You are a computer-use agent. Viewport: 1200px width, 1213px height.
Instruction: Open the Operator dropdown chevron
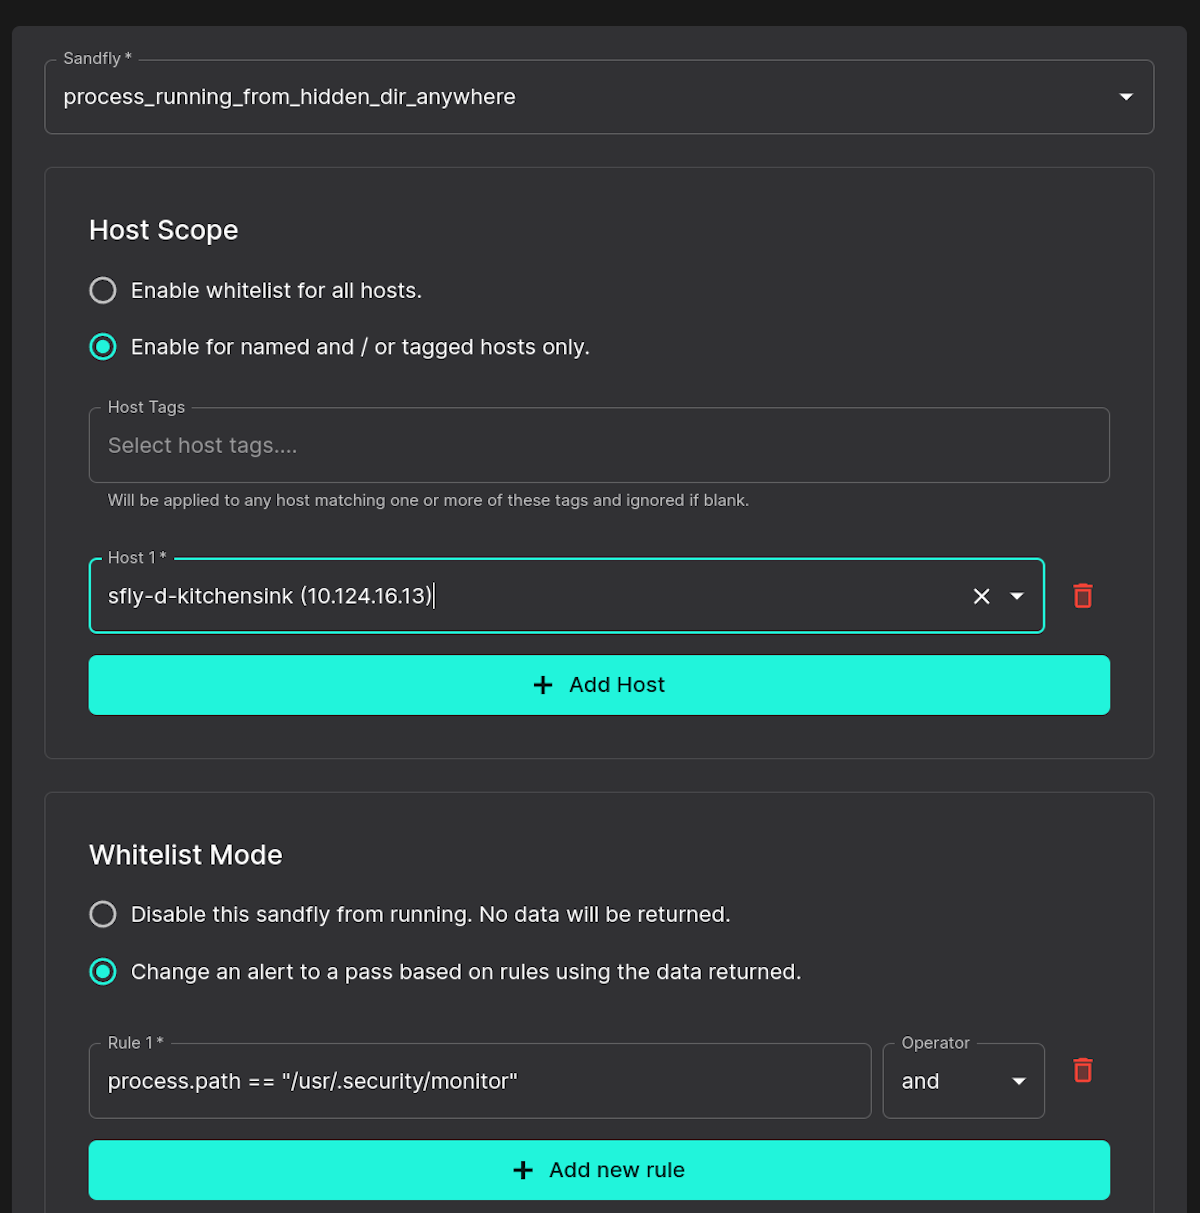1018,1081
